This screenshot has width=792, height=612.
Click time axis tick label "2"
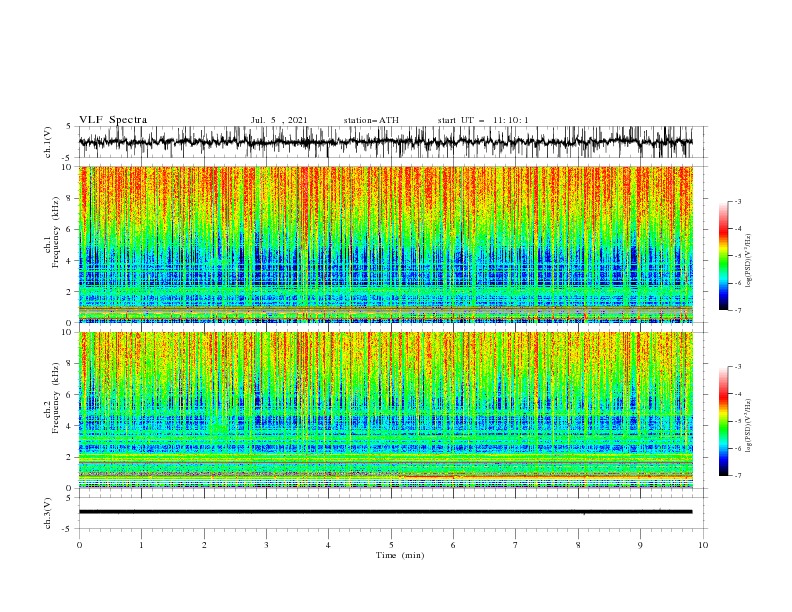[204, 545]
